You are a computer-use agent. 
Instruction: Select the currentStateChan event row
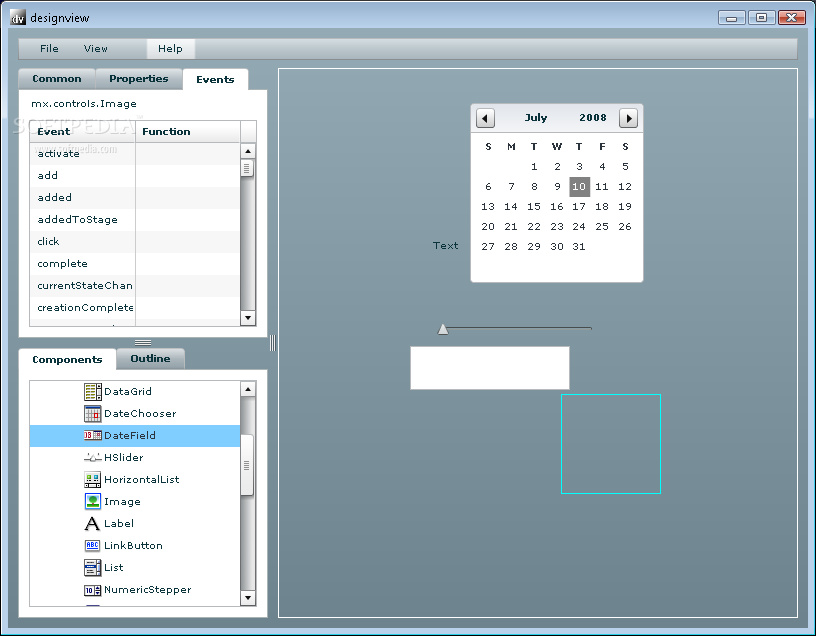135,286
